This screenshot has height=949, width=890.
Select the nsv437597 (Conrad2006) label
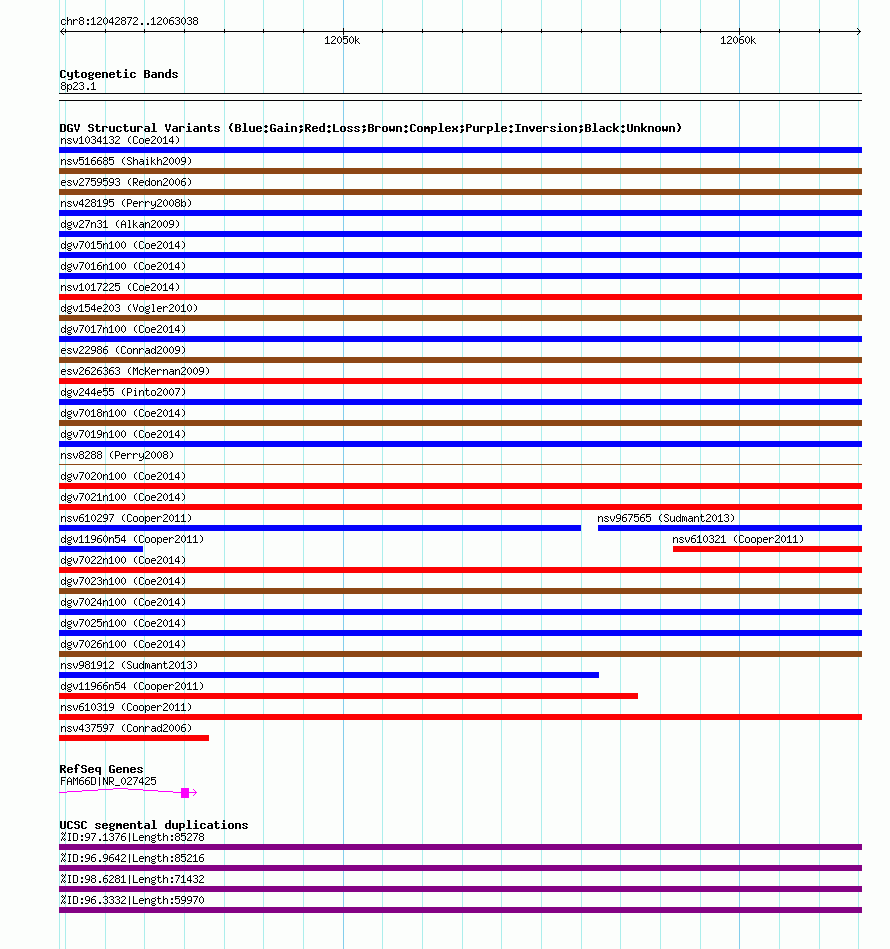[x=126, y=728]
